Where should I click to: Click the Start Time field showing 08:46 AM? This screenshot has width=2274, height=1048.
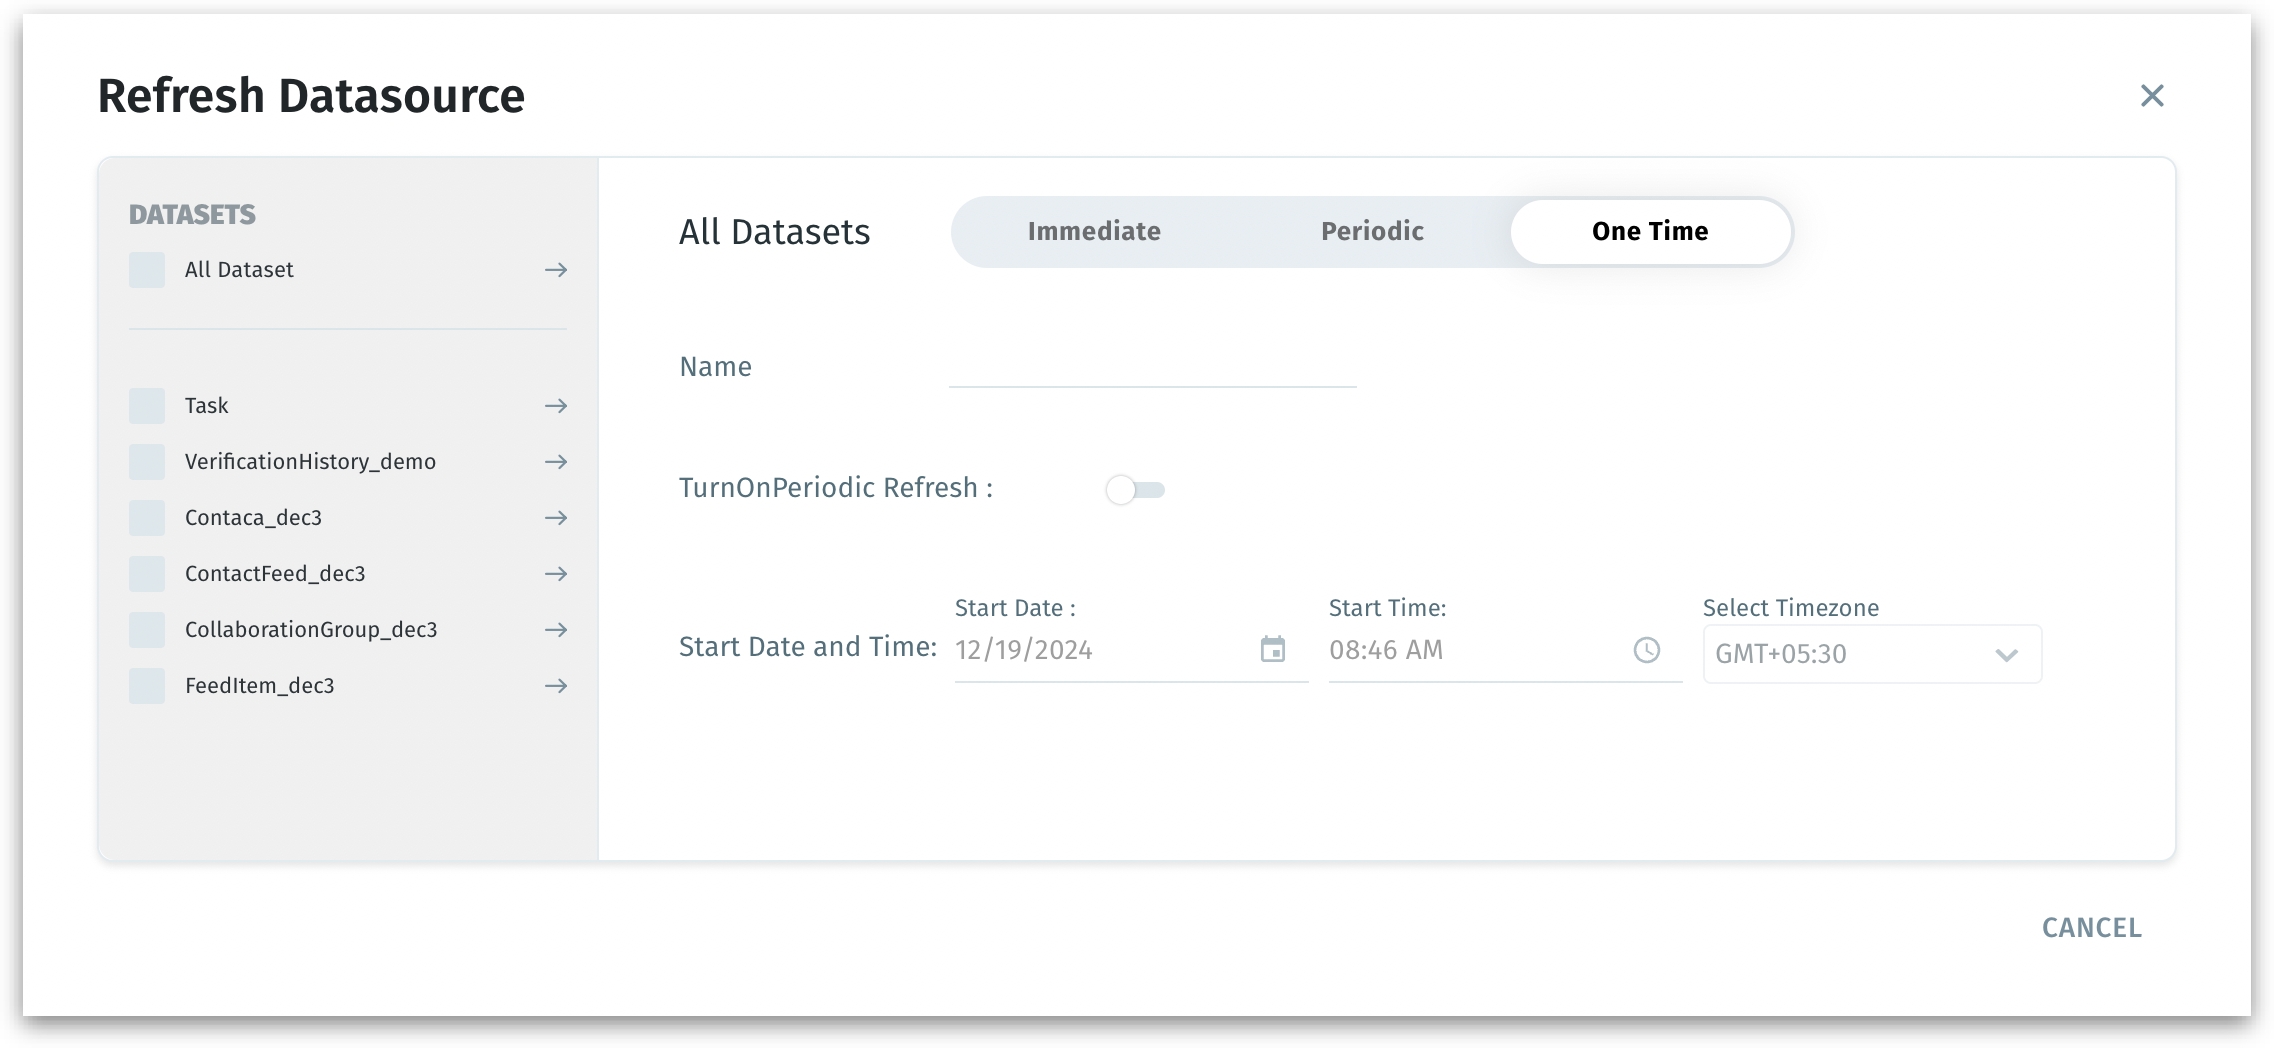pos(1470,650)
